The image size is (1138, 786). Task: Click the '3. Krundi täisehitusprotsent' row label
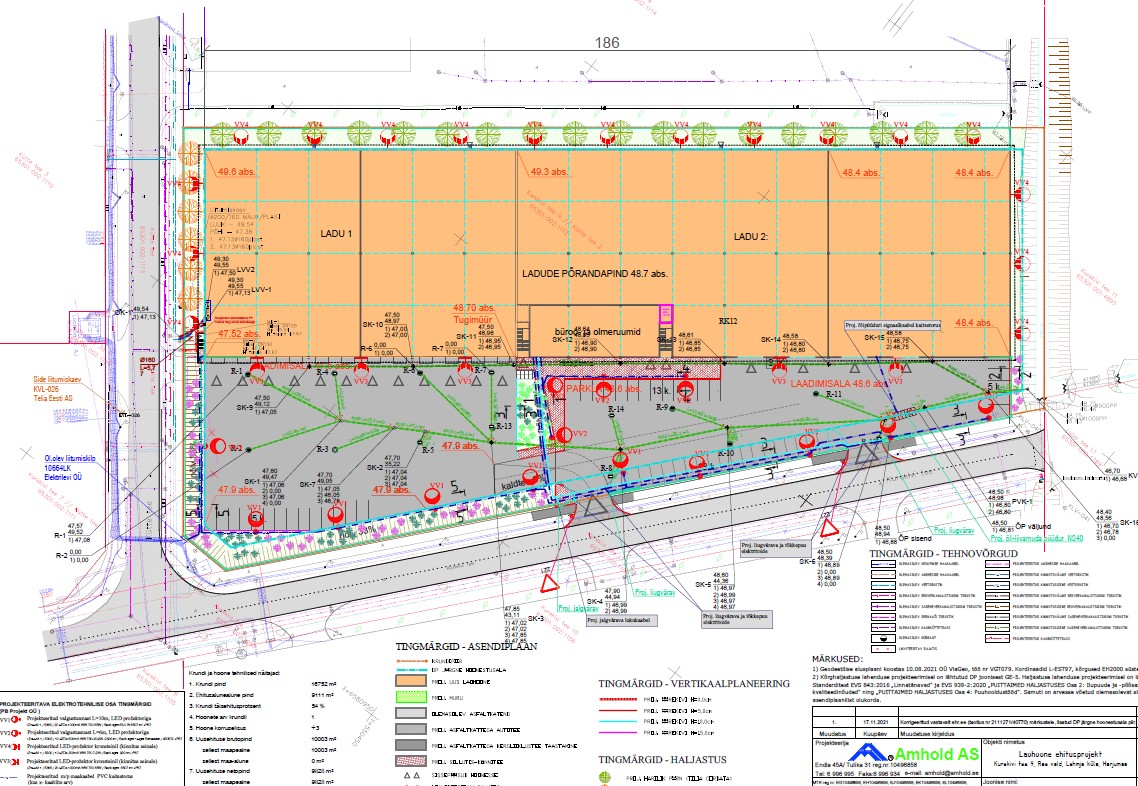pos(225,705)
